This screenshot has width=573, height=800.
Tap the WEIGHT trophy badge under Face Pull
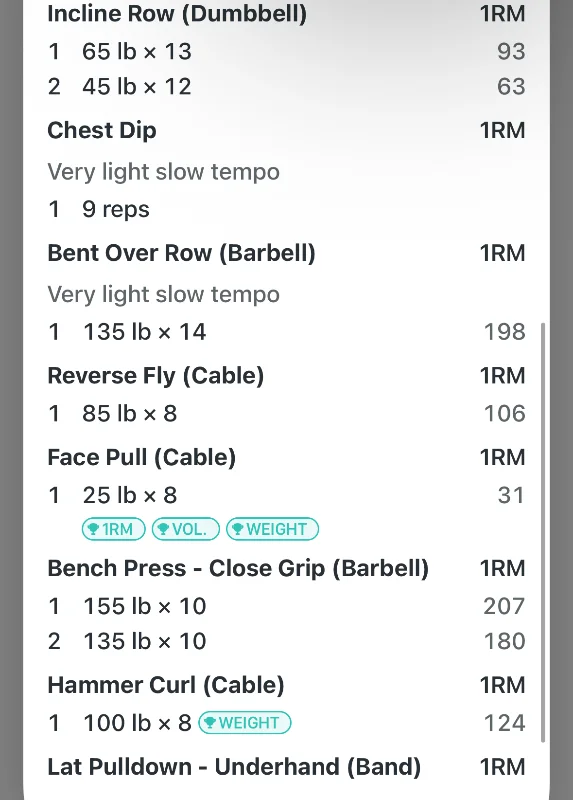click(272, 529)
